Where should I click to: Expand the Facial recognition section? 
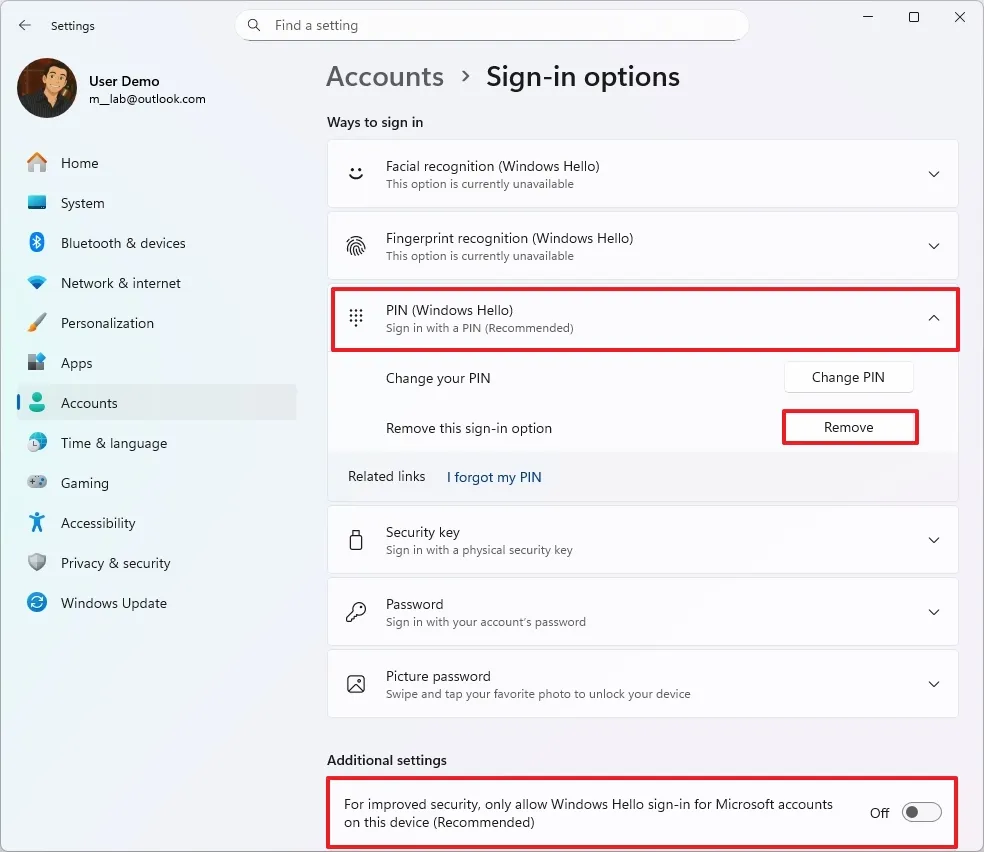click(933, 174)
